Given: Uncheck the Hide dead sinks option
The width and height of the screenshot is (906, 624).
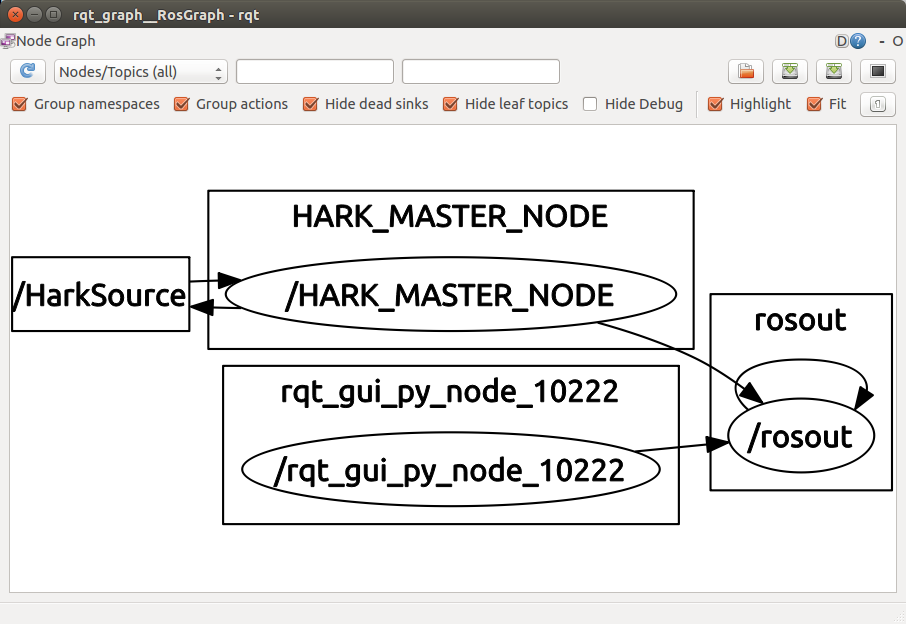Looking at the screenshot, I should [x=311, y=104].
